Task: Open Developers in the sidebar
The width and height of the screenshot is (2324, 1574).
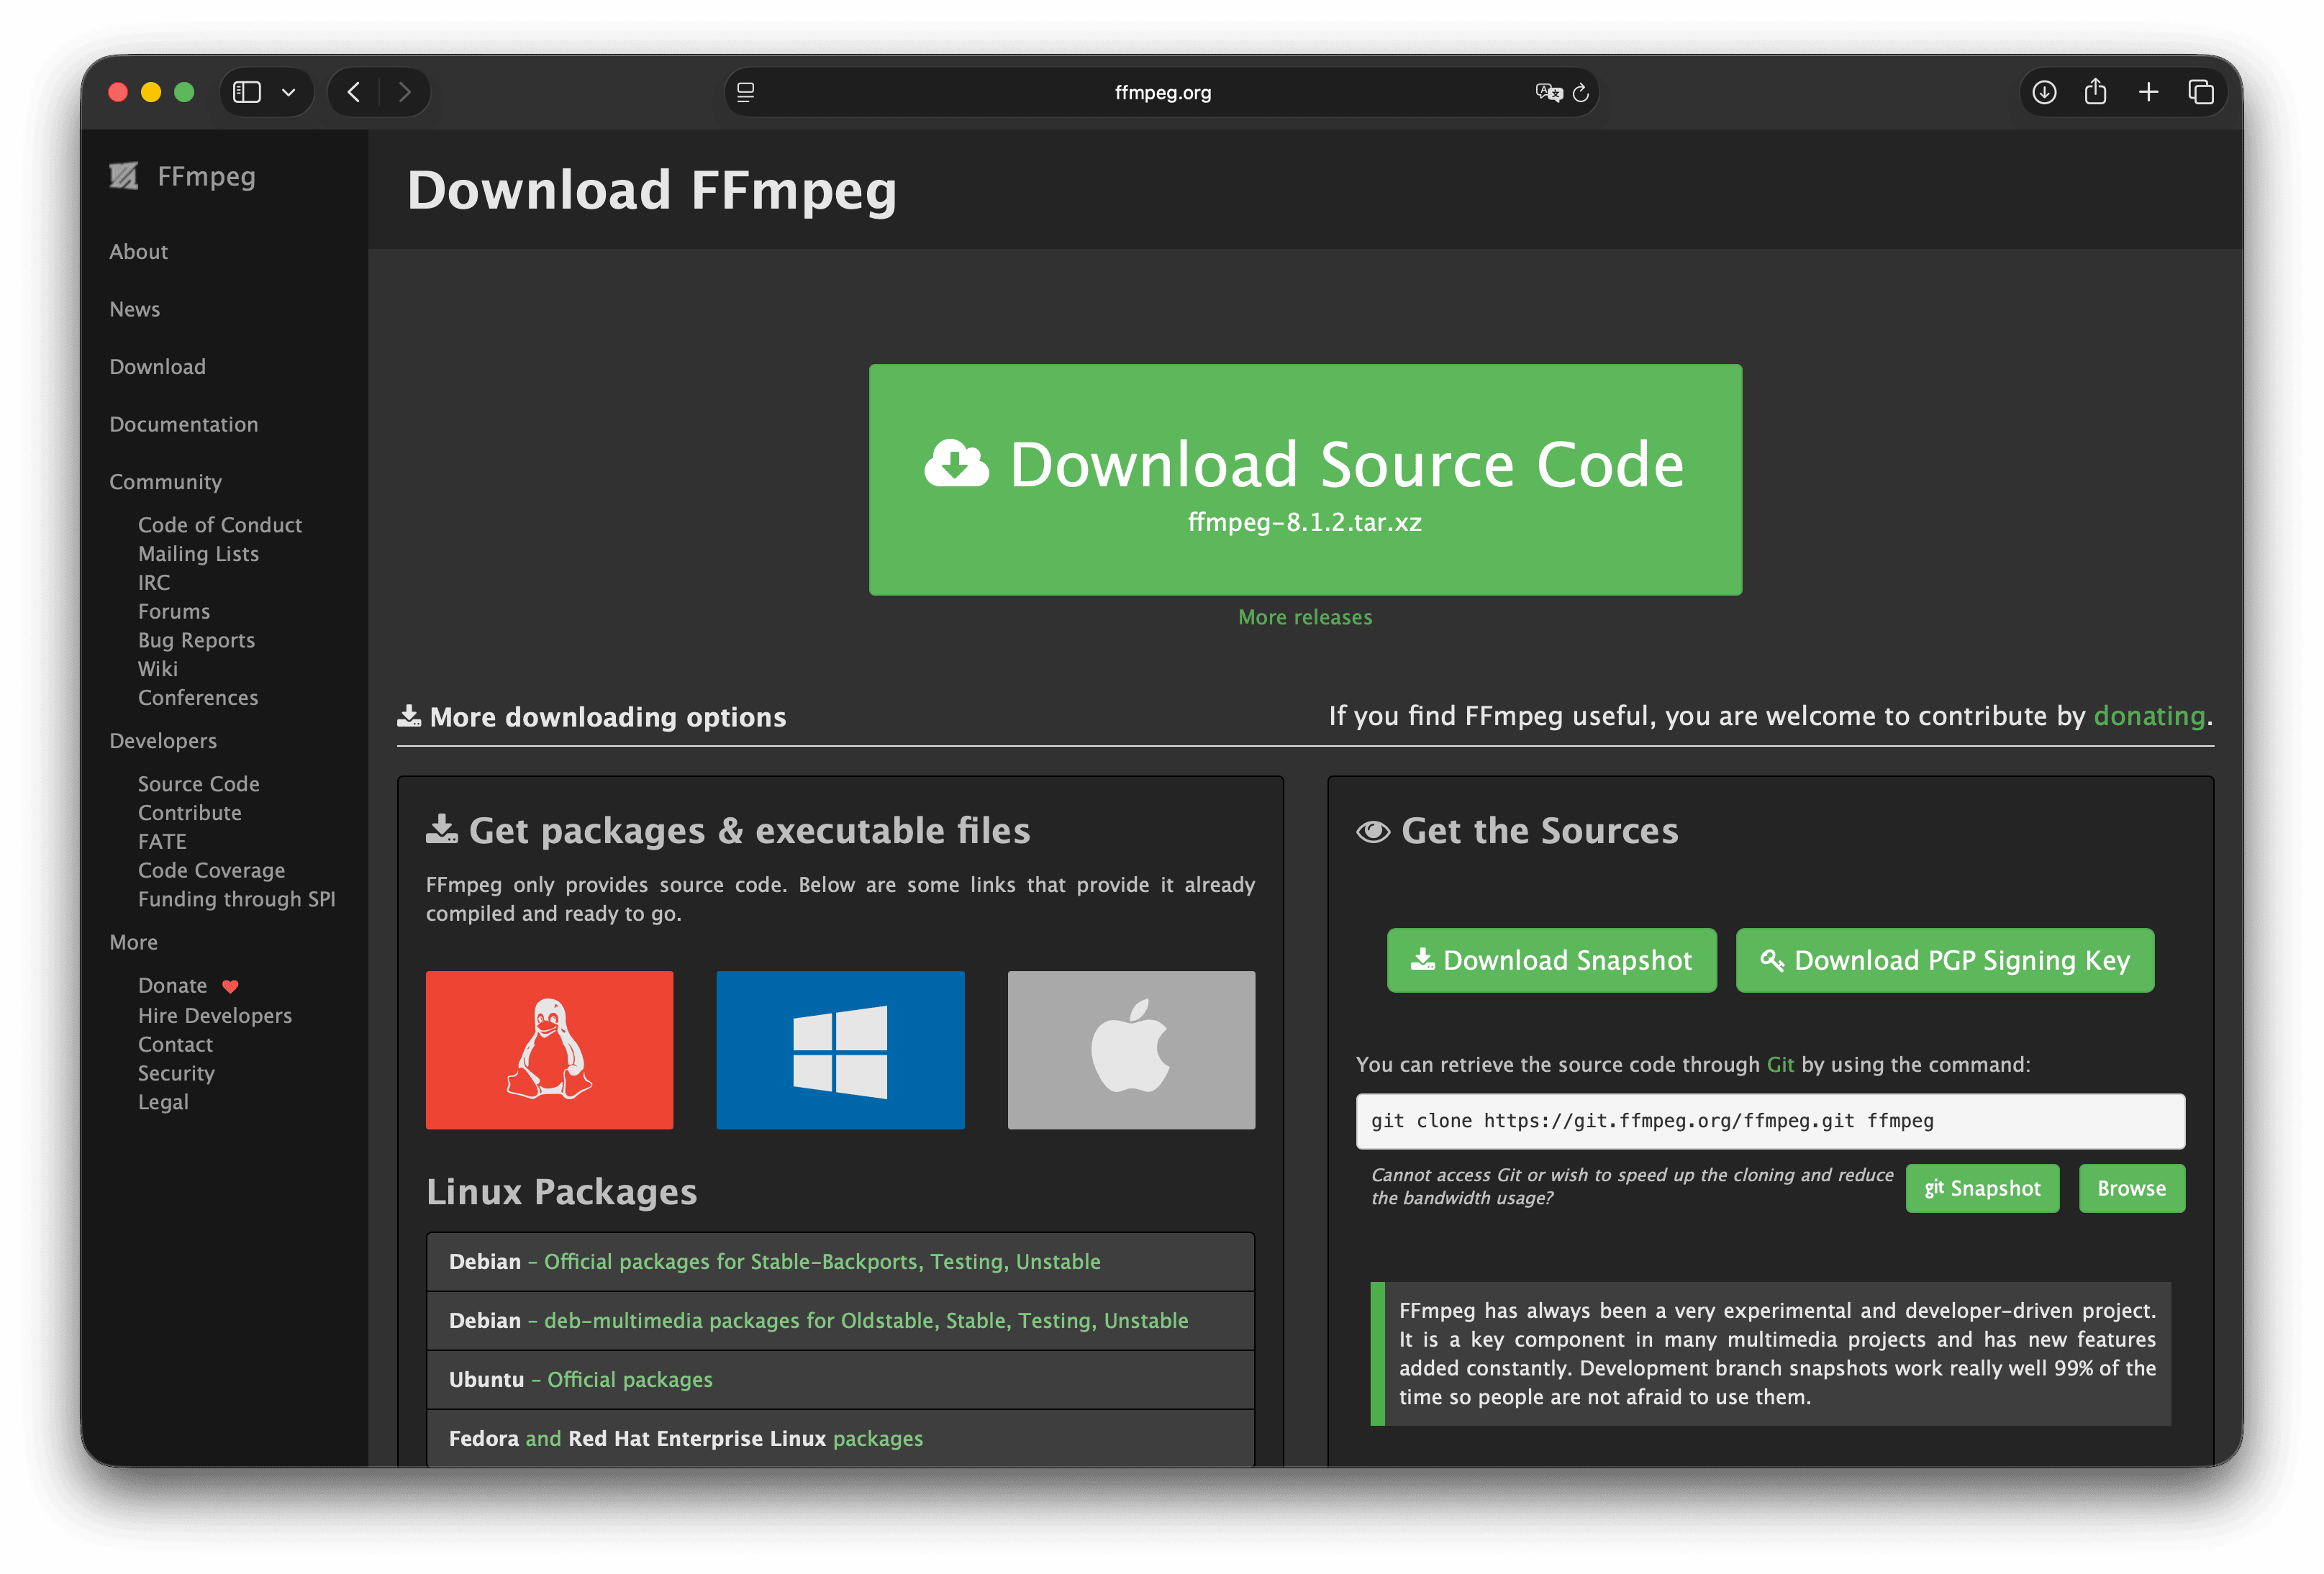Action: pyautogui.click(x=163, y=741)
